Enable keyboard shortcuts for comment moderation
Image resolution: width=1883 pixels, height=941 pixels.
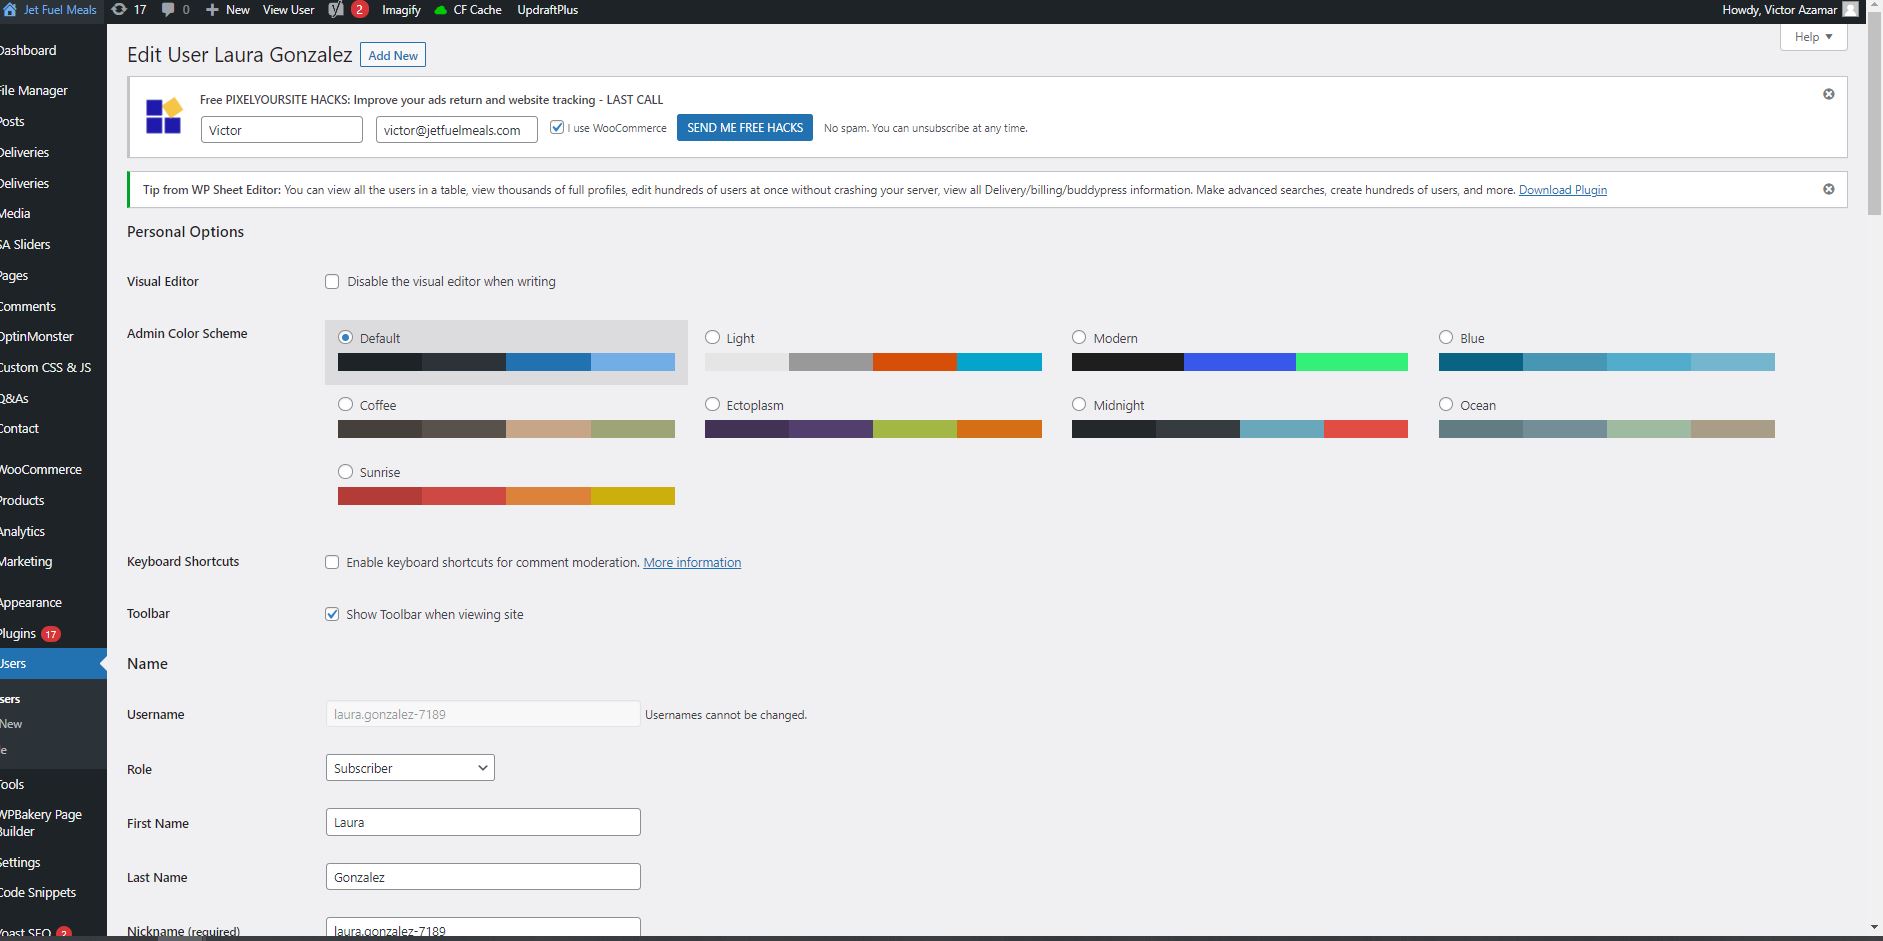332,562
